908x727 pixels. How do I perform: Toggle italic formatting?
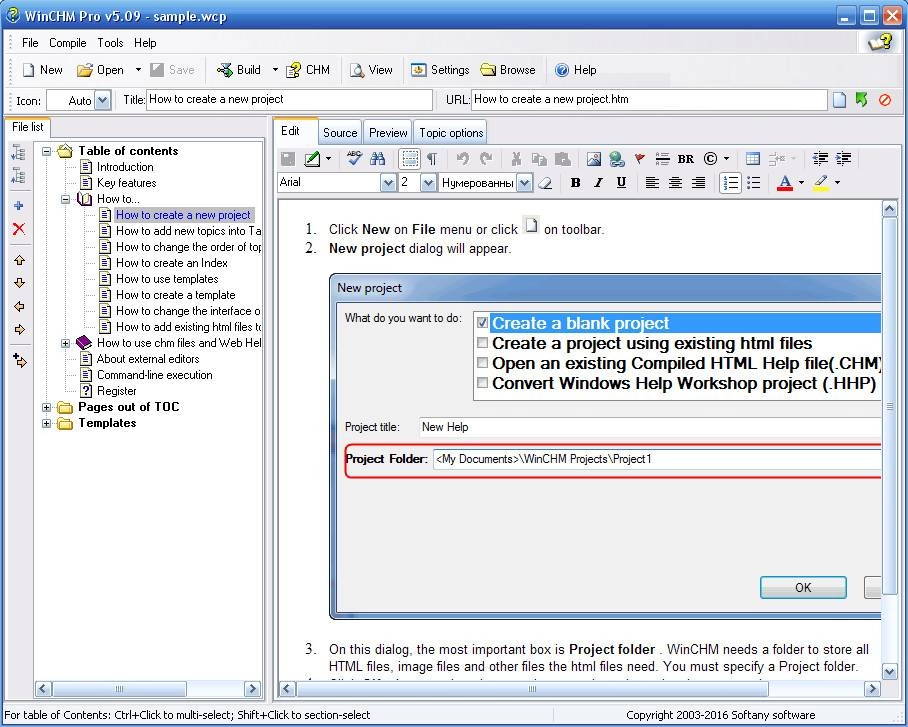[x=598, y=183]
